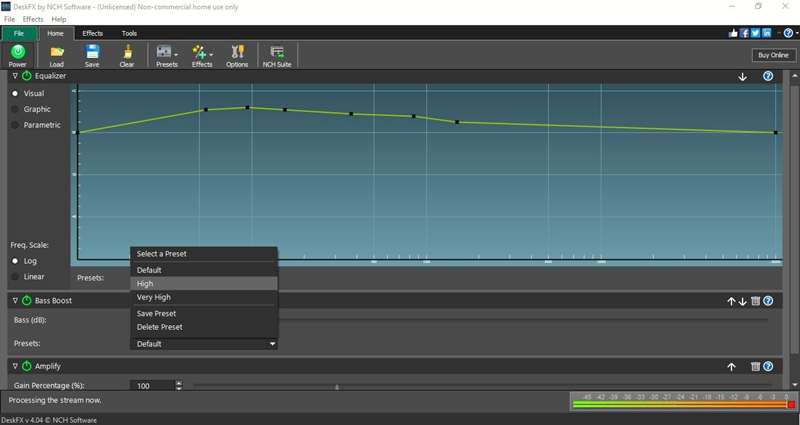Open help for the Equalizer effect
Viewport: 800px width, 425px height.
pos(768,76)
